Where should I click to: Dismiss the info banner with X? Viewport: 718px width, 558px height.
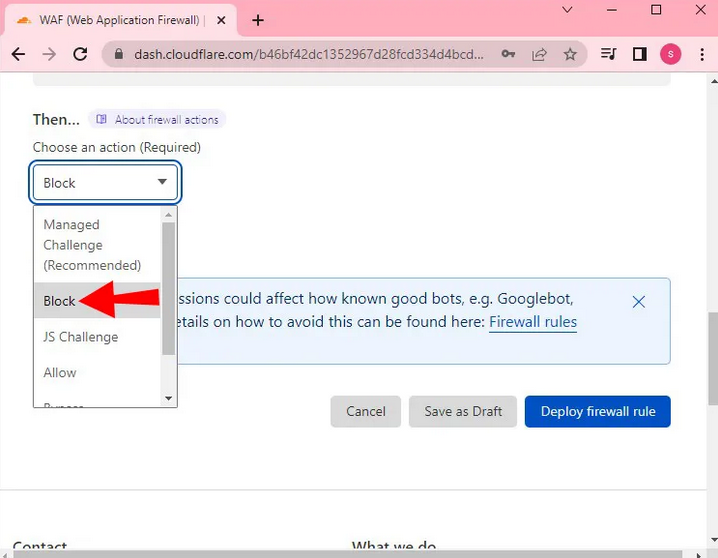[639, 301]
